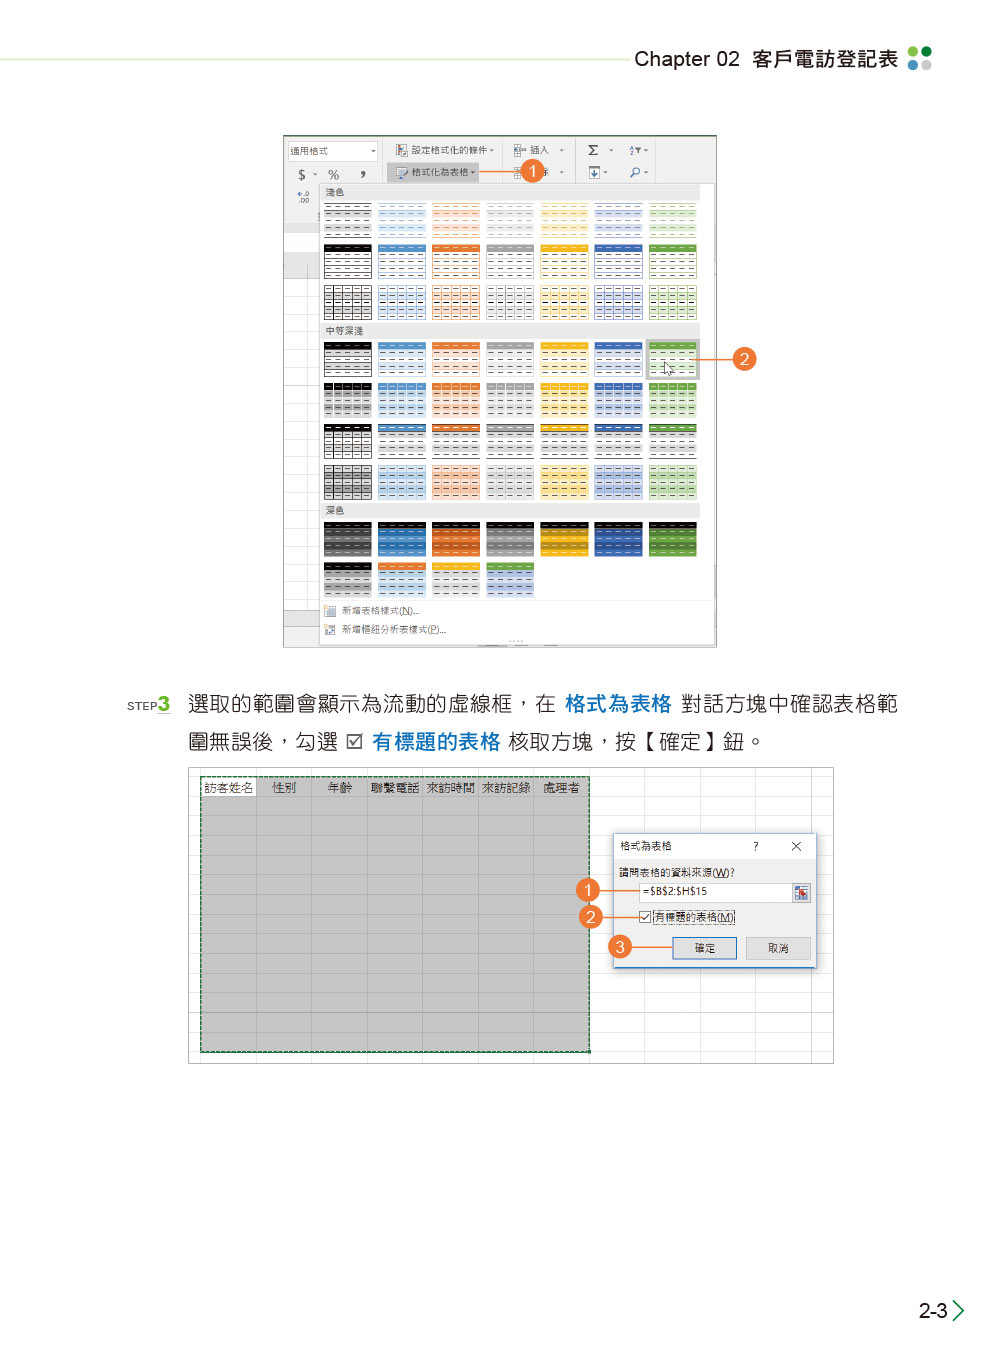
Task: Click the find and select magnifier icon
Action: 635,173
